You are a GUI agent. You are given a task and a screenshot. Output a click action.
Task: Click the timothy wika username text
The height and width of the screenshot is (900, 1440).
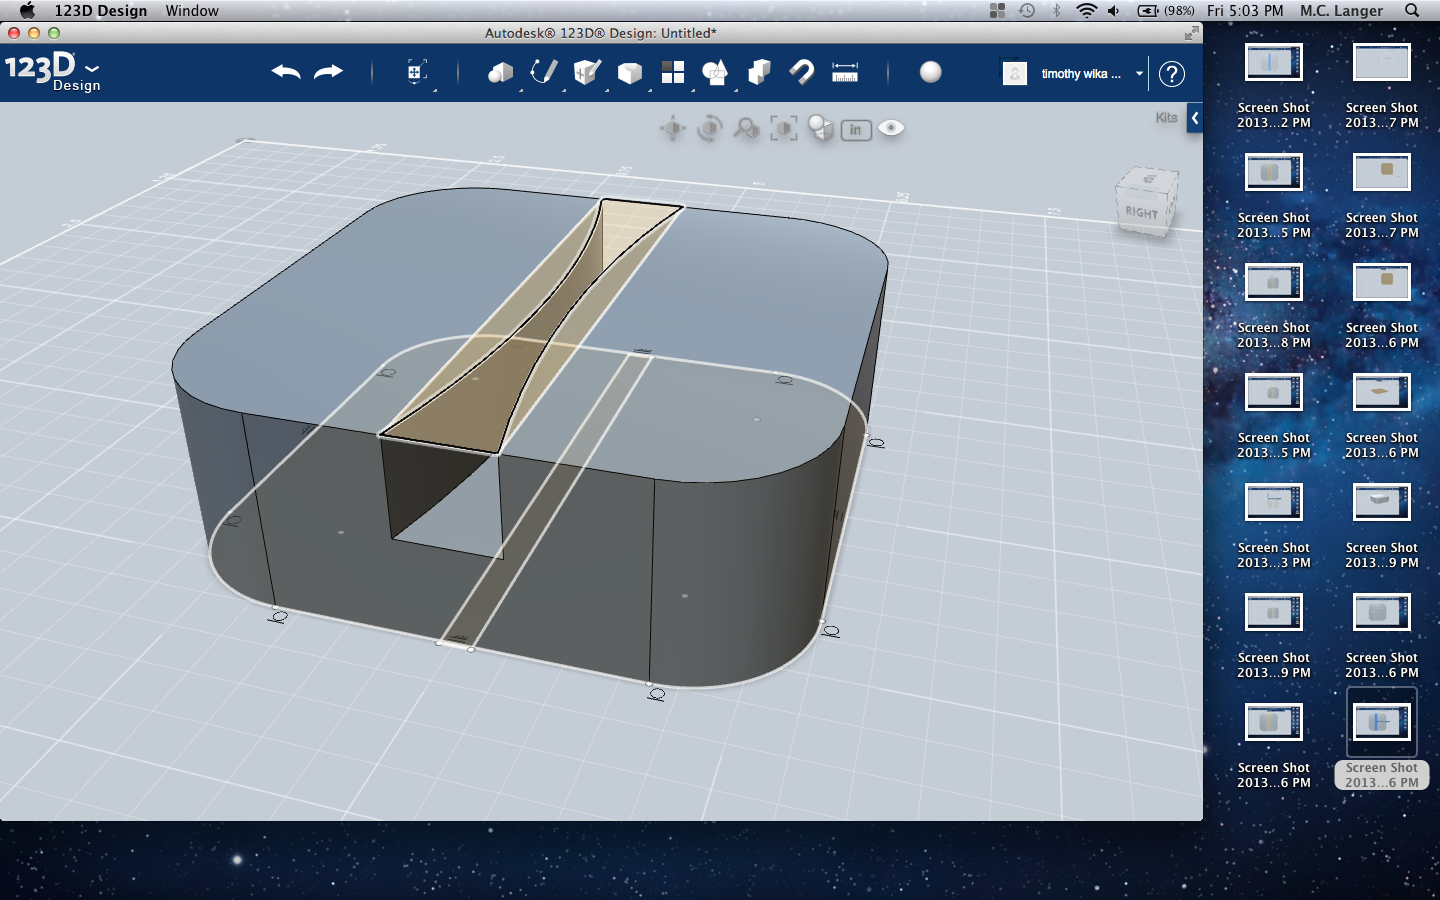click(1080, 74)
